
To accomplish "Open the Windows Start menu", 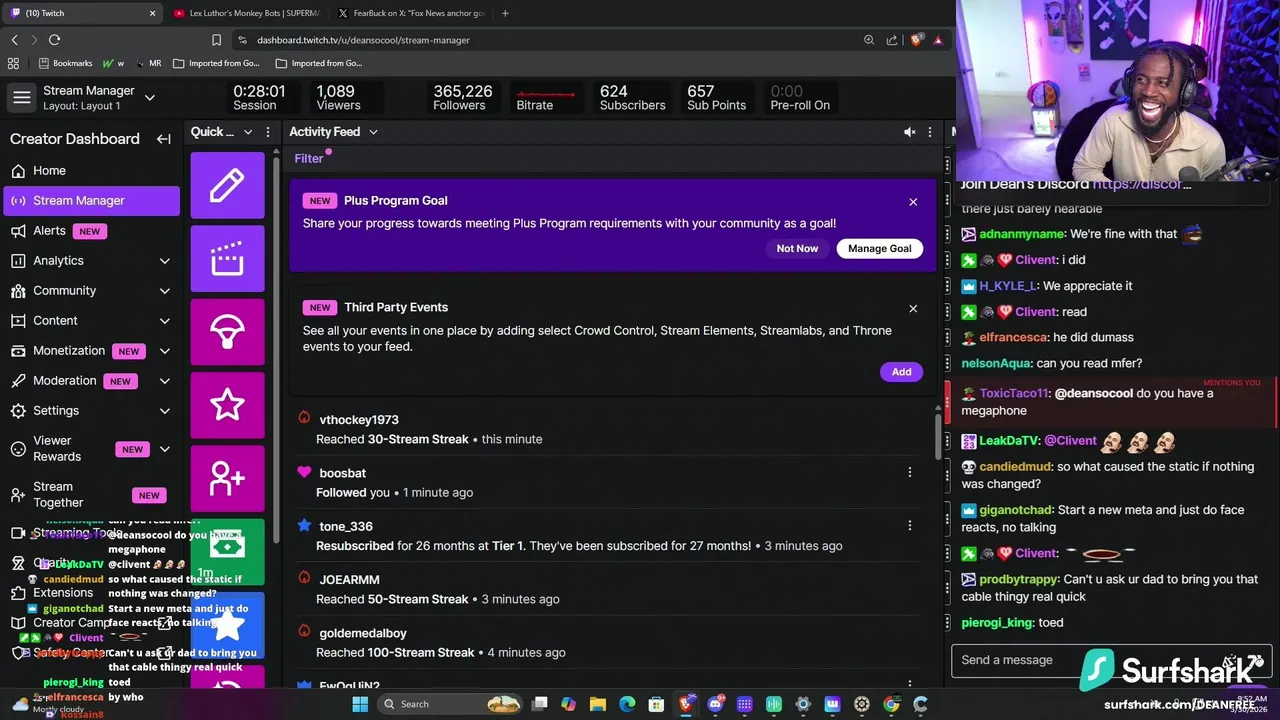I will 360,704.
